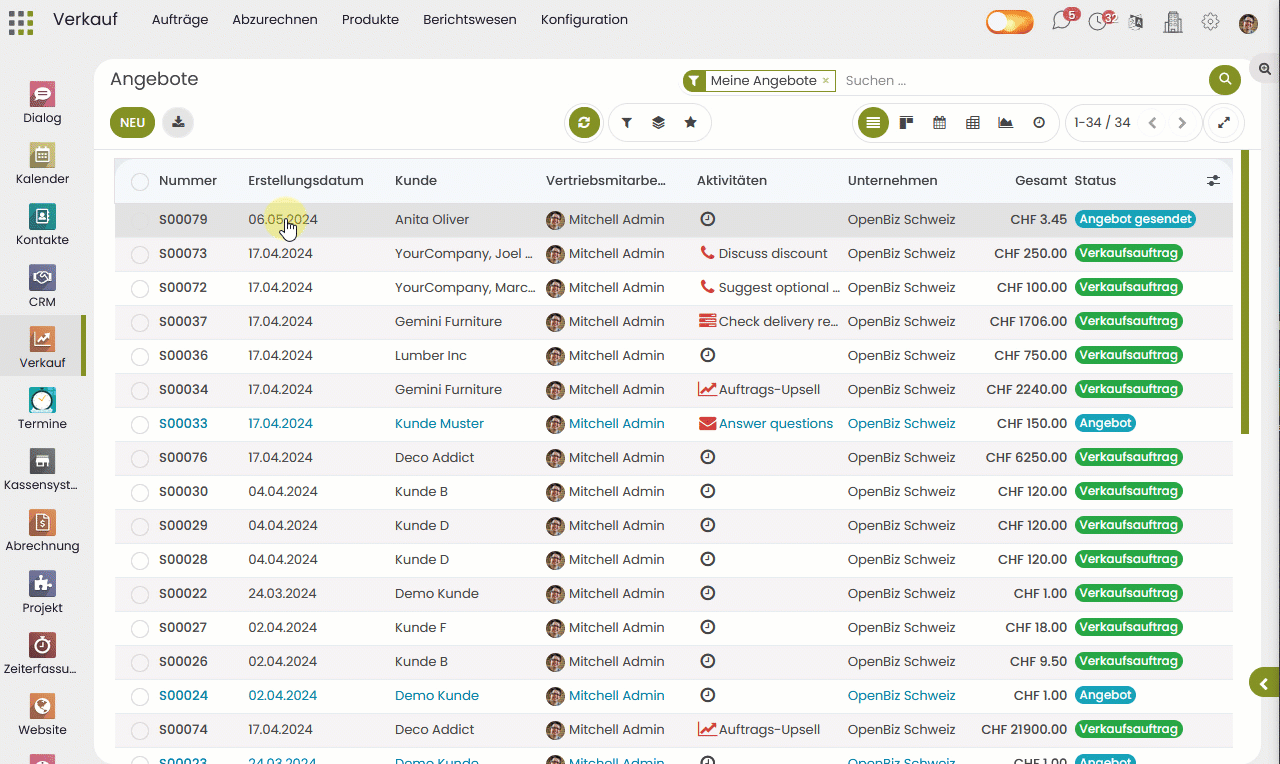The width and height of the screenshot is (1280, 764).
Task: Tick the row checkbox of S00033
Action: [x=140, y=423]
